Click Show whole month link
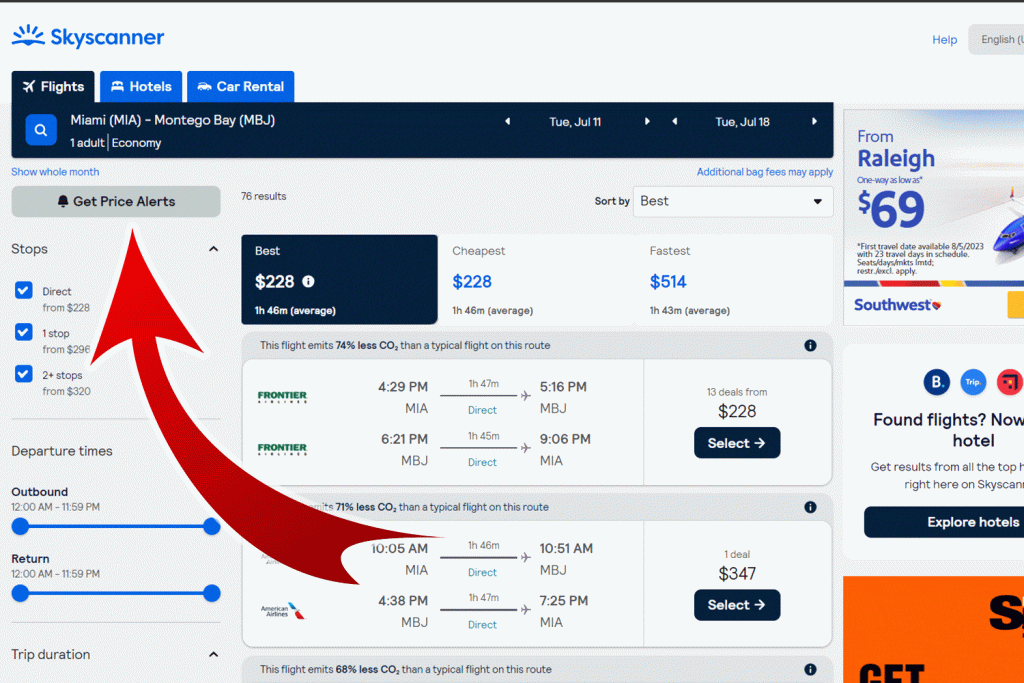 coord(56,172)
